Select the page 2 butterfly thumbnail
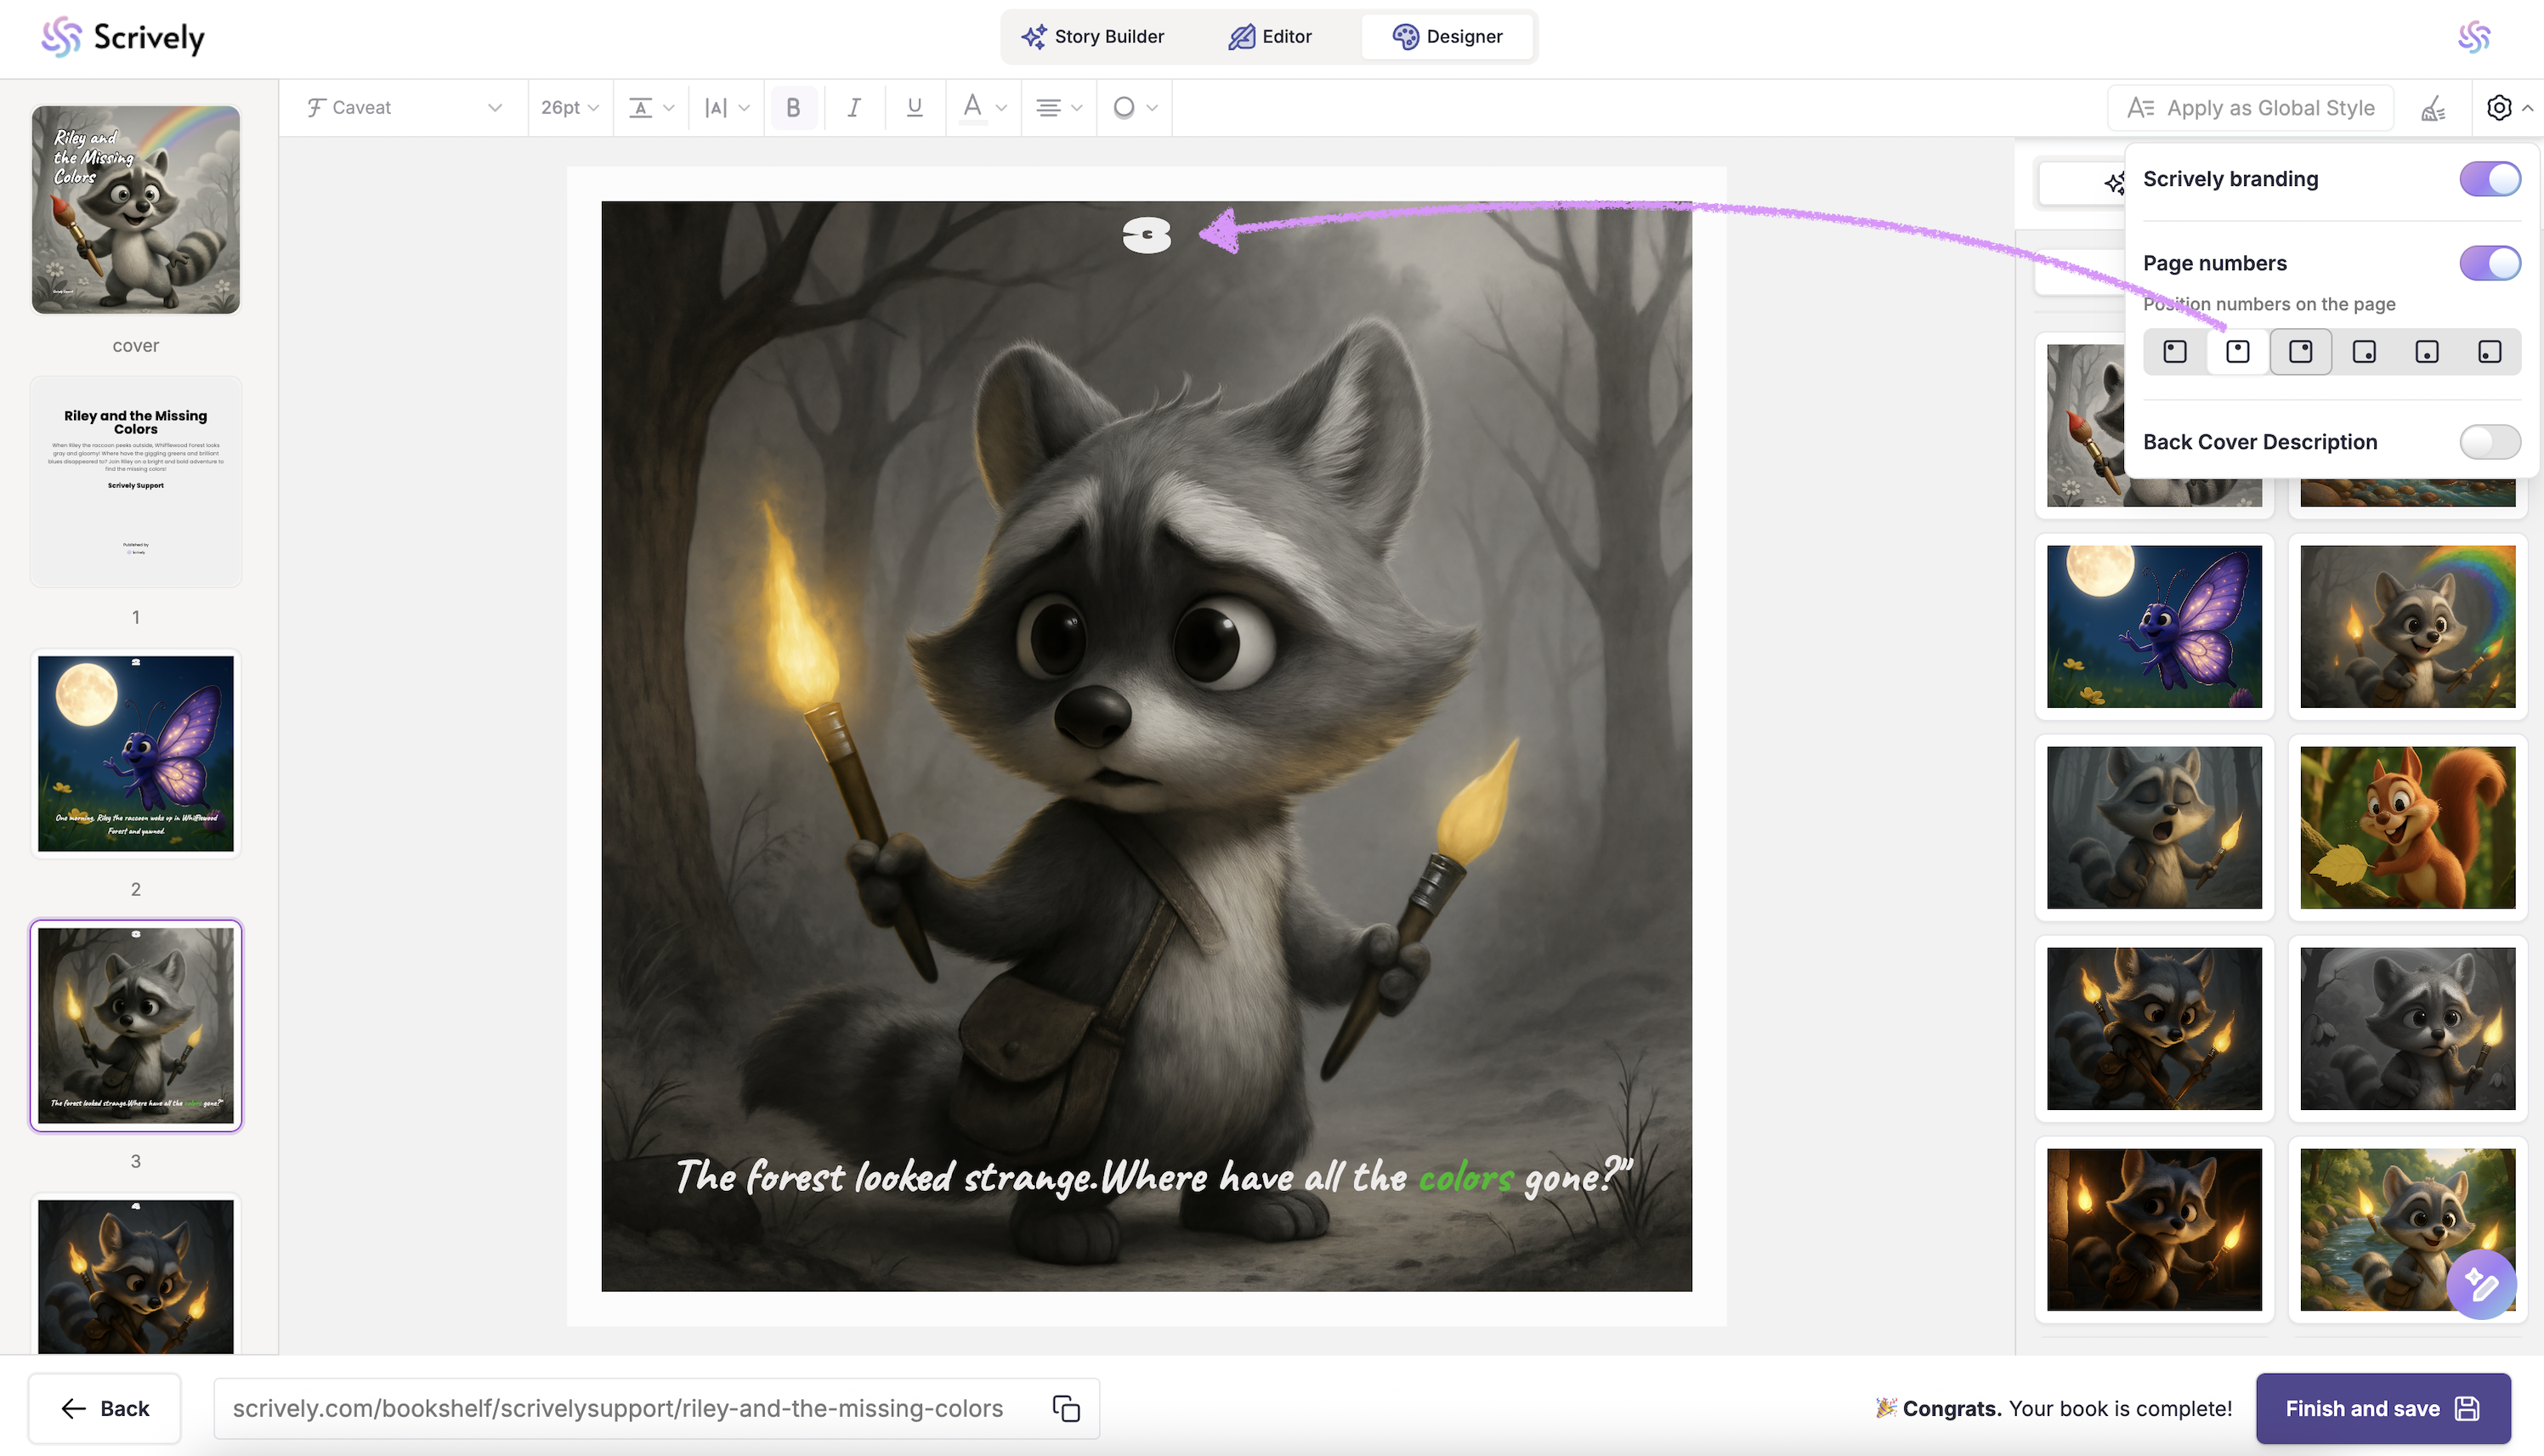2544x1456 pixels. point(136,753)
